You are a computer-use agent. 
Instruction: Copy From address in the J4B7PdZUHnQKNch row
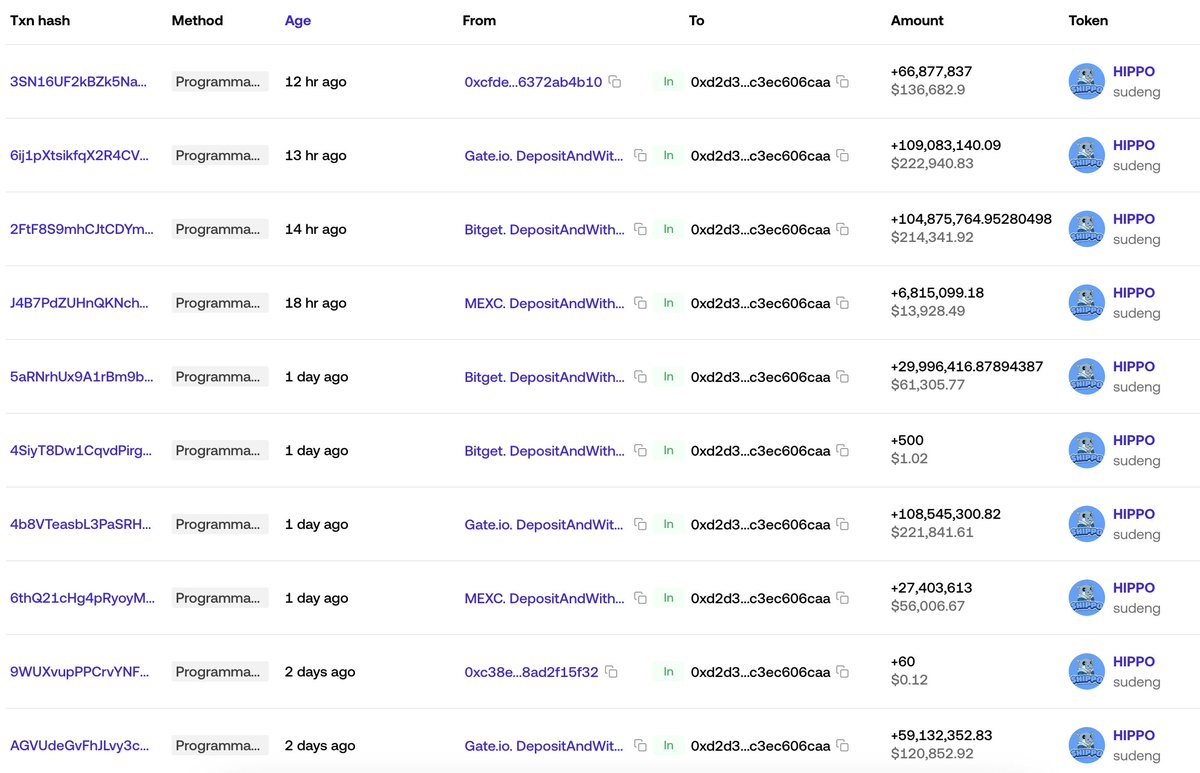[x=640, y=303]
